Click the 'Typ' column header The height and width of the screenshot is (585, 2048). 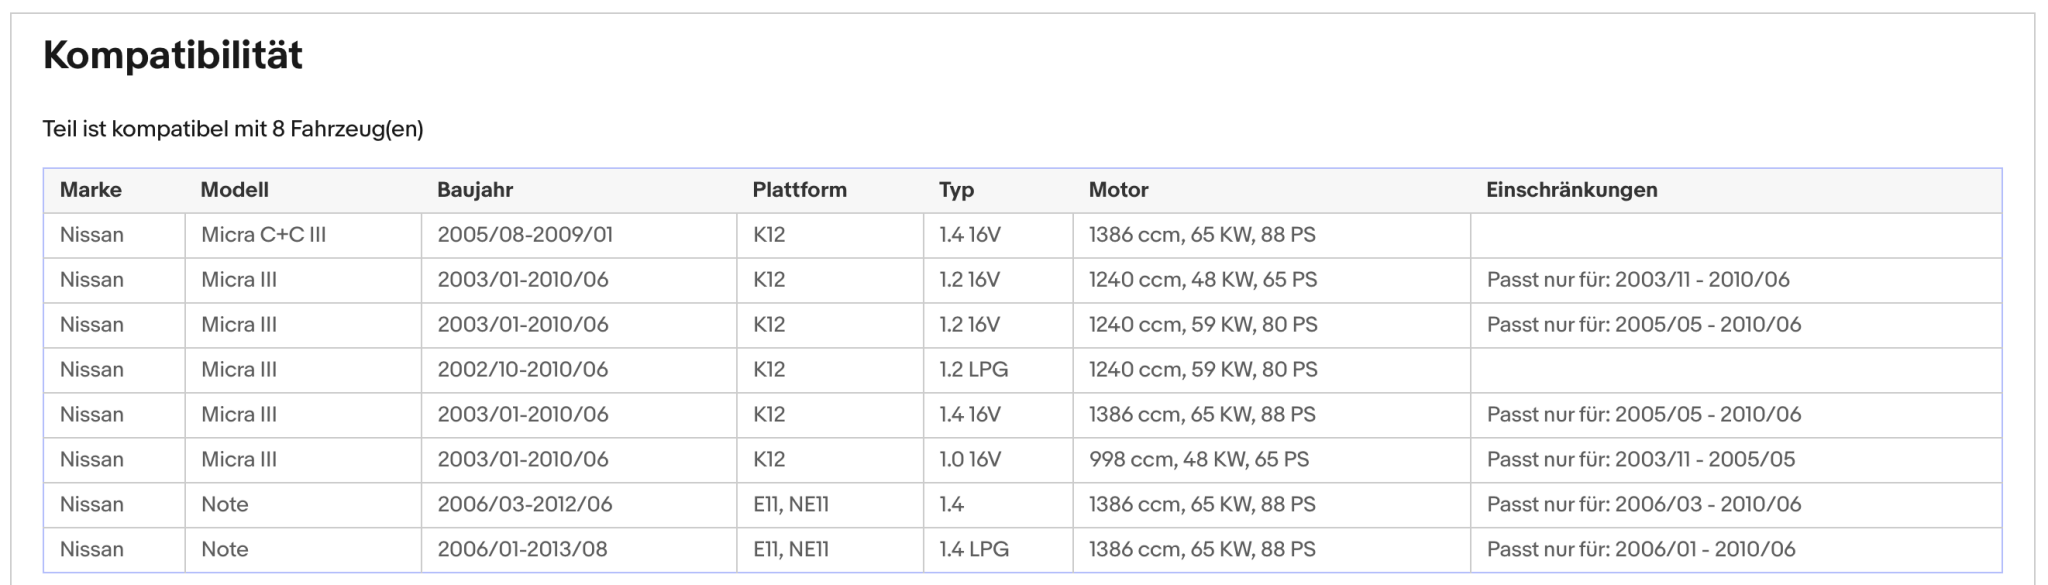tap(957, 190)
